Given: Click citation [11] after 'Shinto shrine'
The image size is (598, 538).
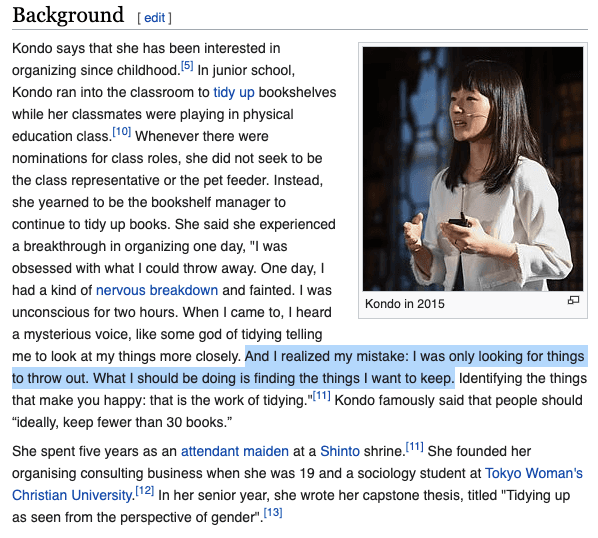Looking at the screenshot, I should (415, 447).
